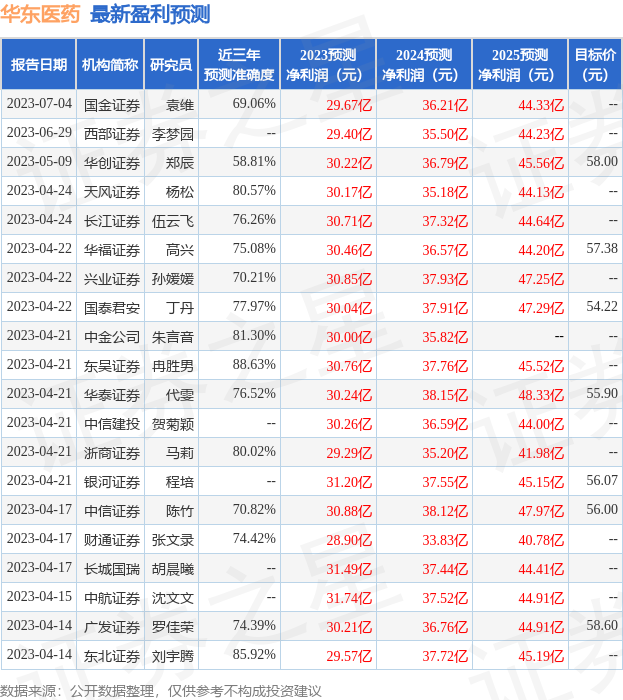Click analyst name 胡晨曦
623x700 pixels.
pos(173,569)
